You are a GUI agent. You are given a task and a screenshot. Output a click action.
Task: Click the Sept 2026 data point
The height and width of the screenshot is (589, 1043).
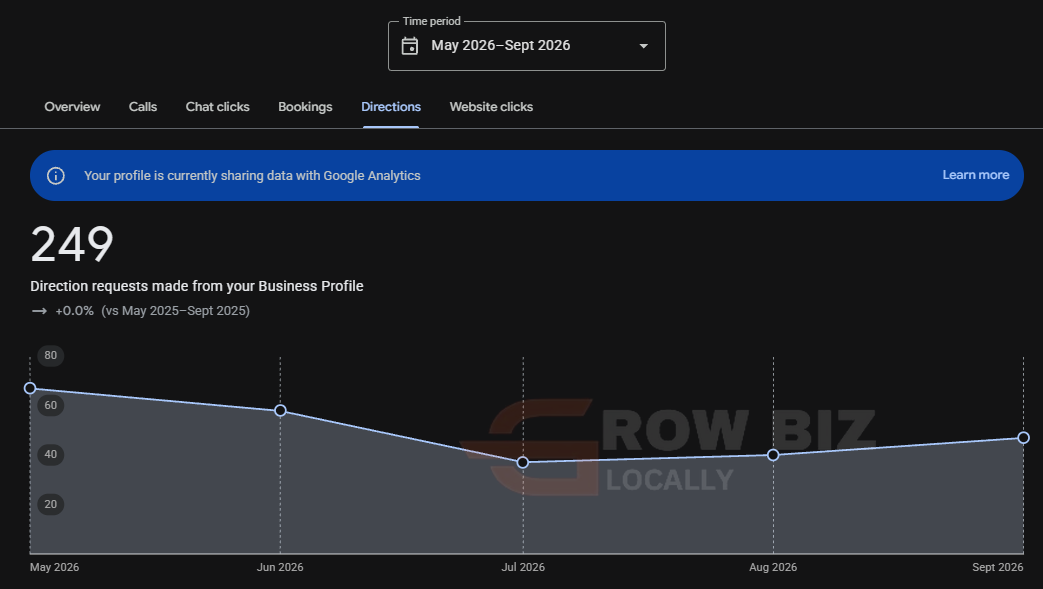point(1024,437)
